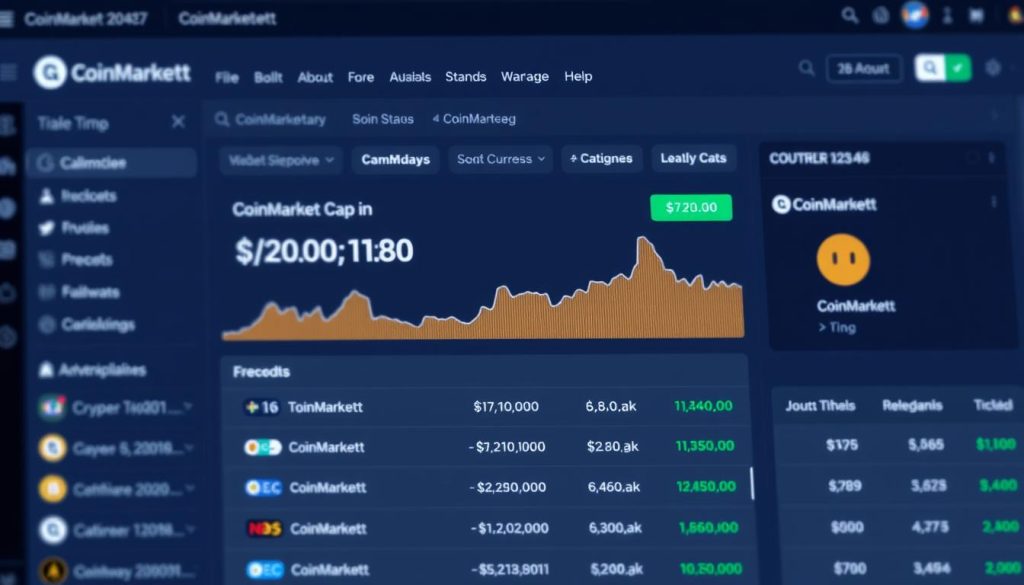Click the peak of the orange price chart
1024x585 pixels.
click(x=643, y=240)
